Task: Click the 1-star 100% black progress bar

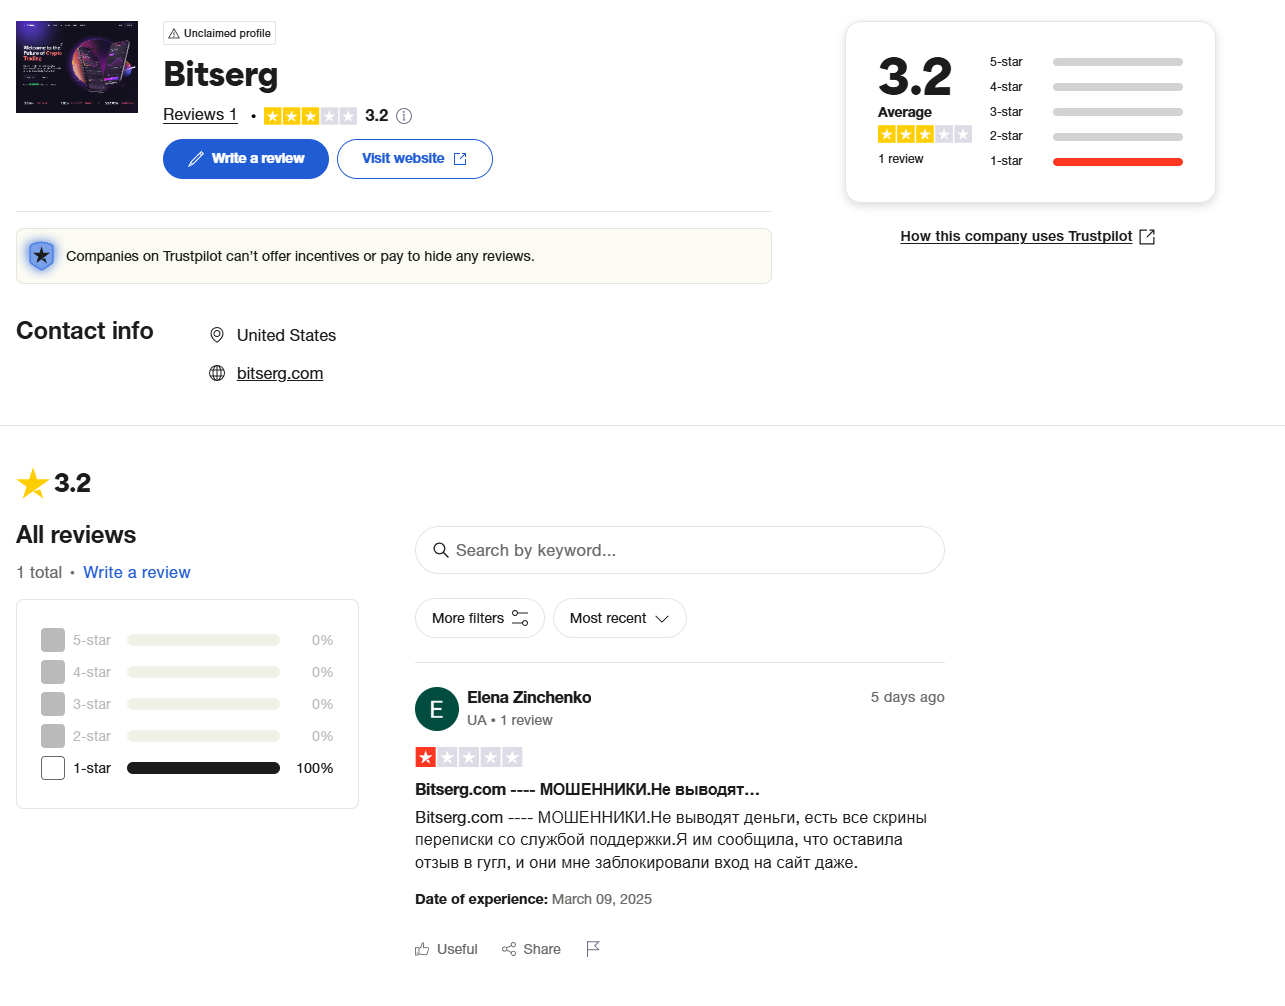Action: (x=203, y=768)
